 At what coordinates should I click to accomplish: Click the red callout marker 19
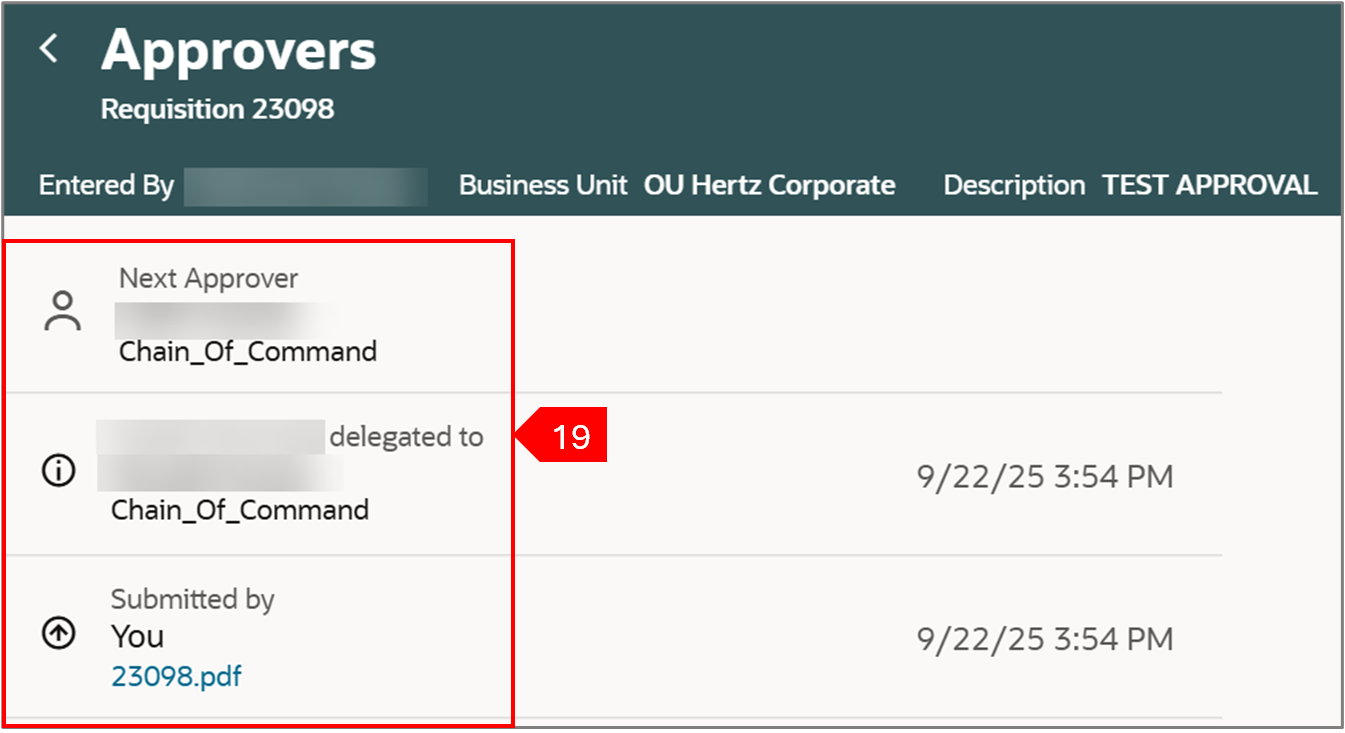tap(568, 437)
